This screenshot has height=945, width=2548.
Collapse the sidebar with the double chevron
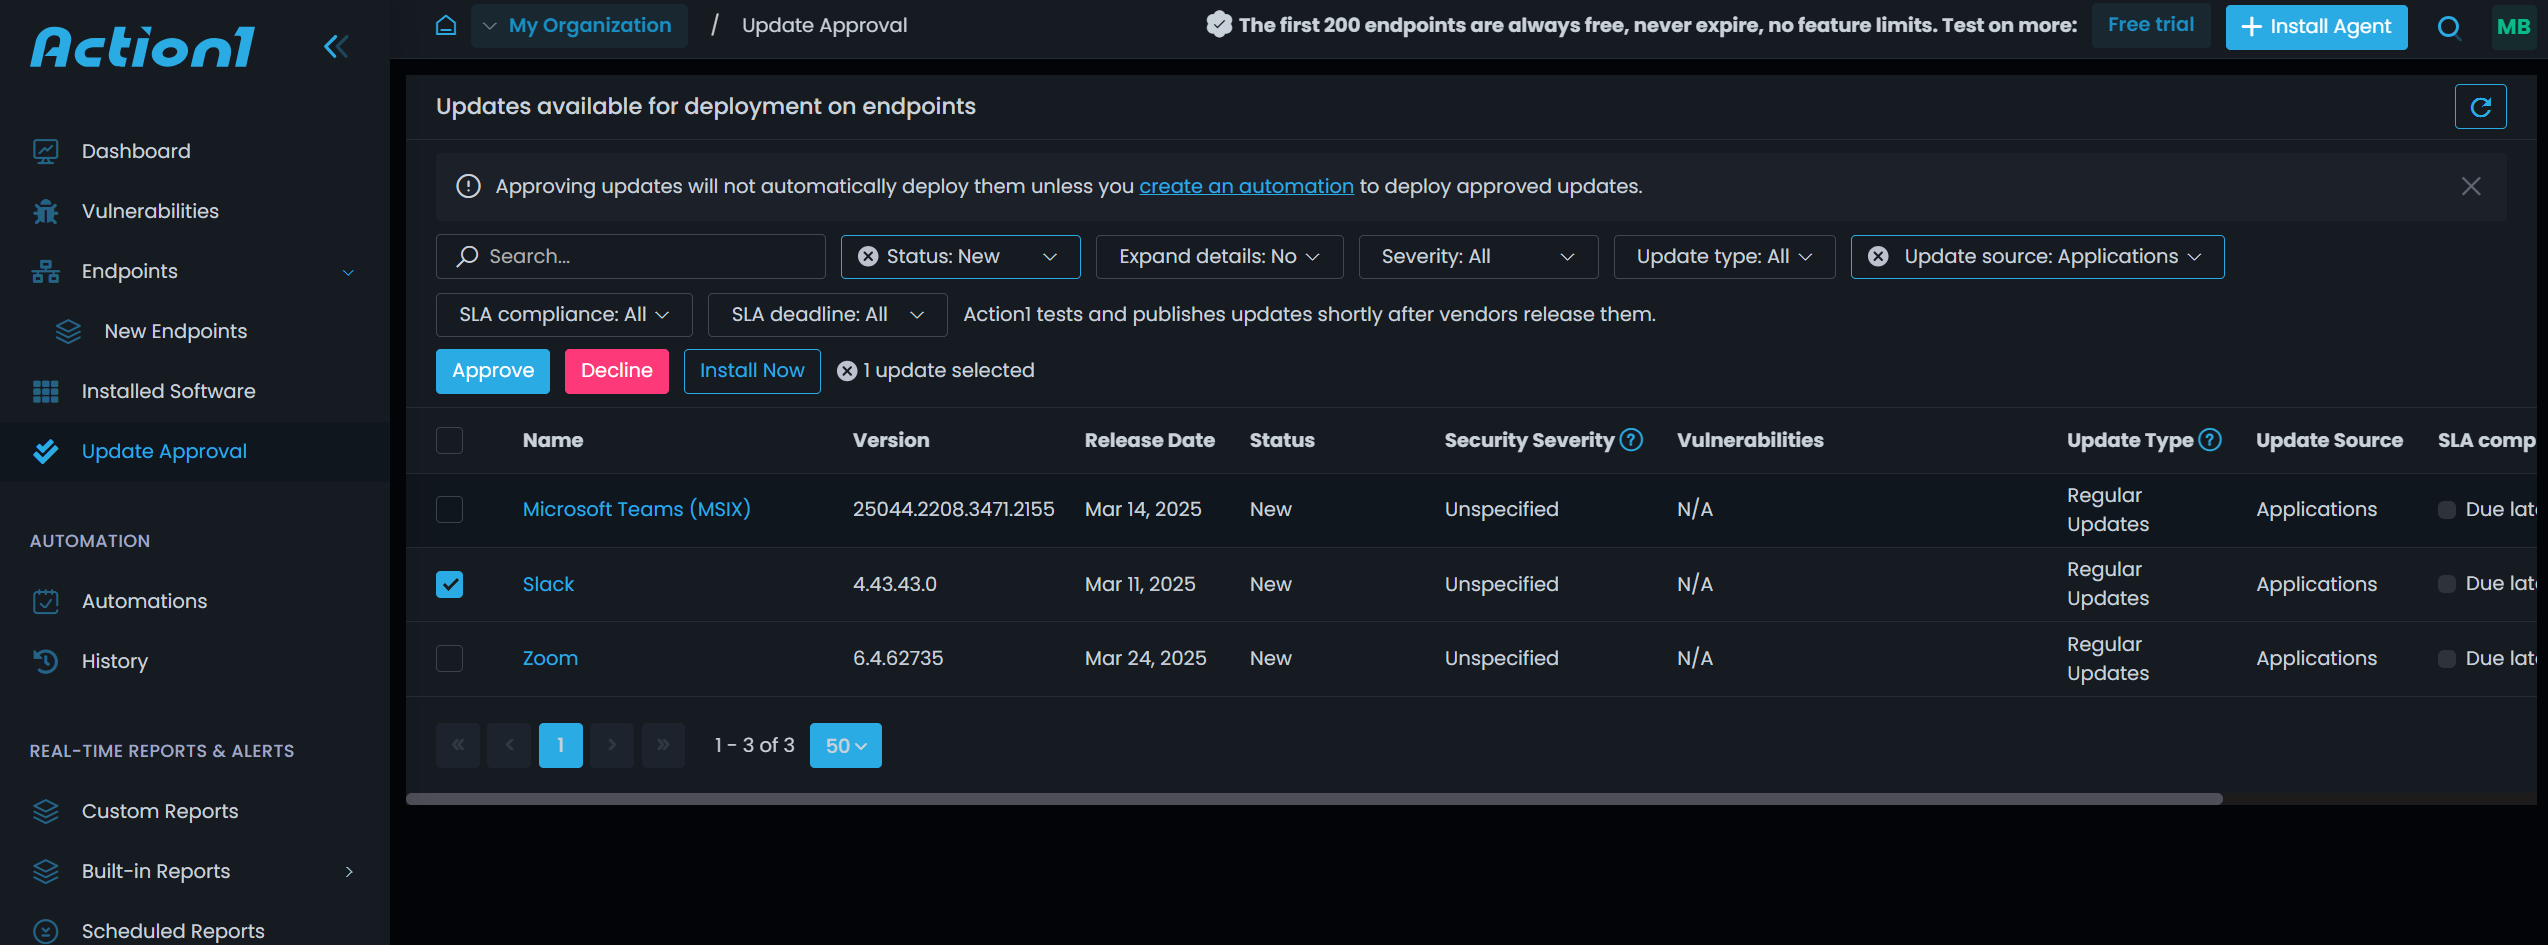click(336, 46)
